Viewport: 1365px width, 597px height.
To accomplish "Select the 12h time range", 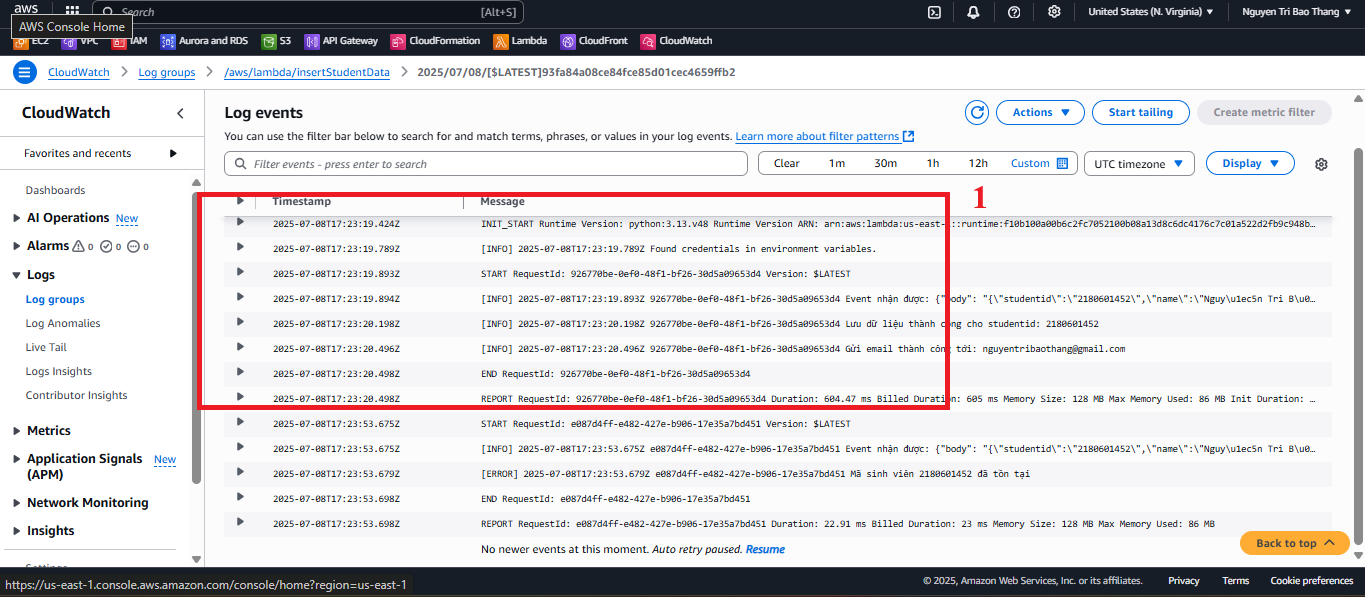I will (x=978, y=163).
